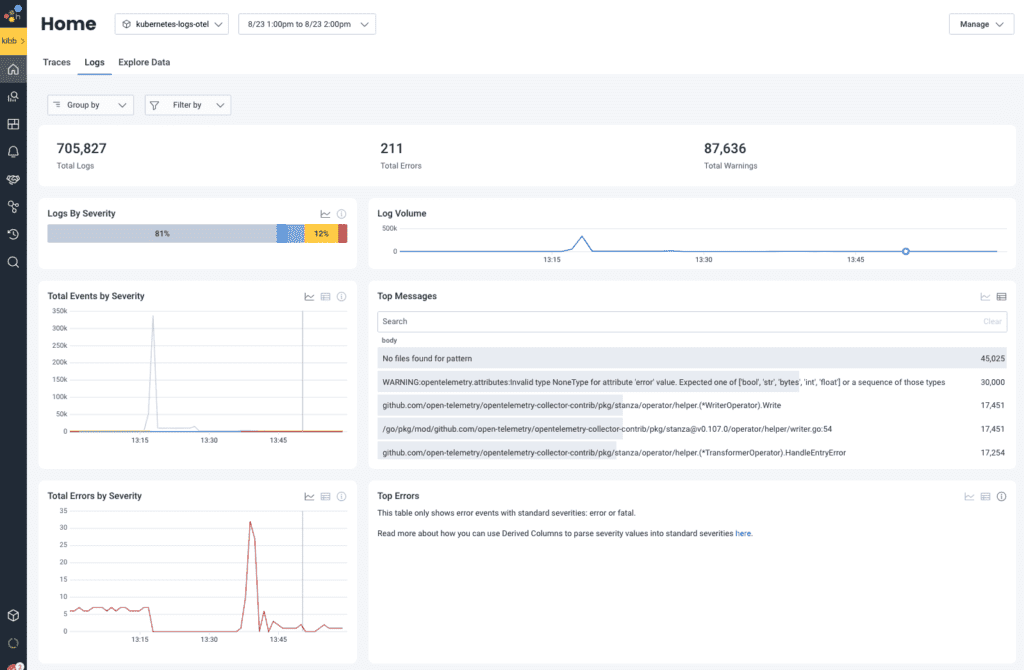
Task: Open the info tooltip on Logs By Severity
Action: click(x=340, y=213)
